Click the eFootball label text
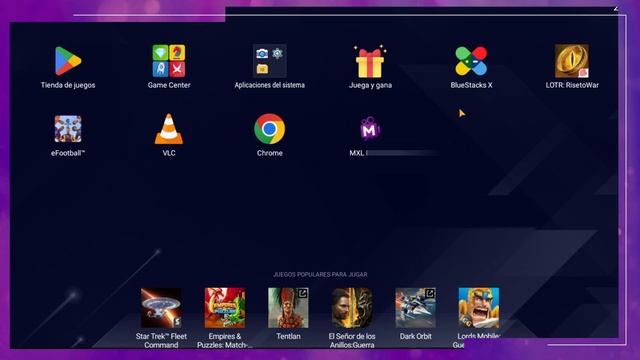The image size is (640, 360). [x=68, y=153]
